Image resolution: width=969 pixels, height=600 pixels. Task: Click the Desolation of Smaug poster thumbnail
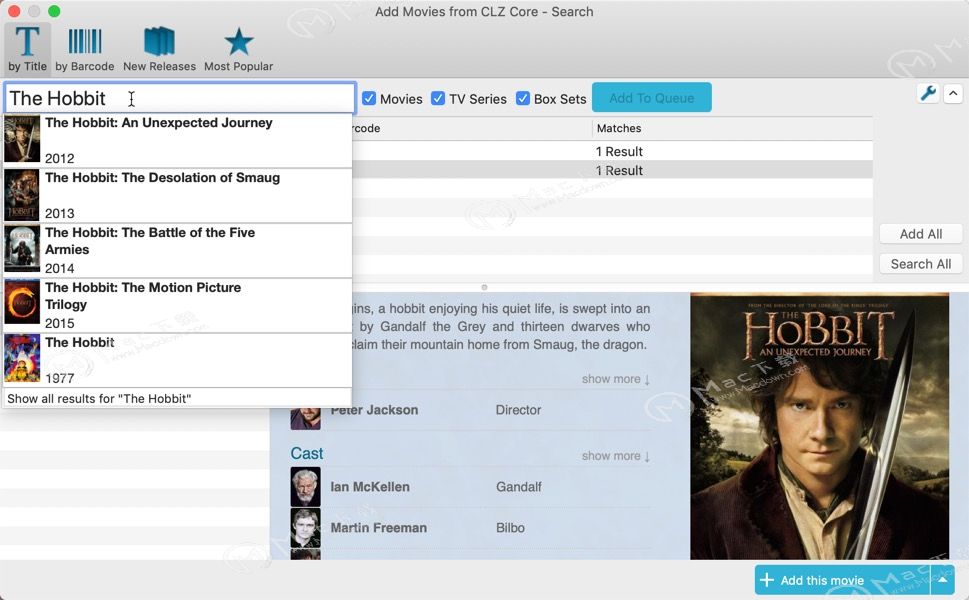[x=22, y=195]
